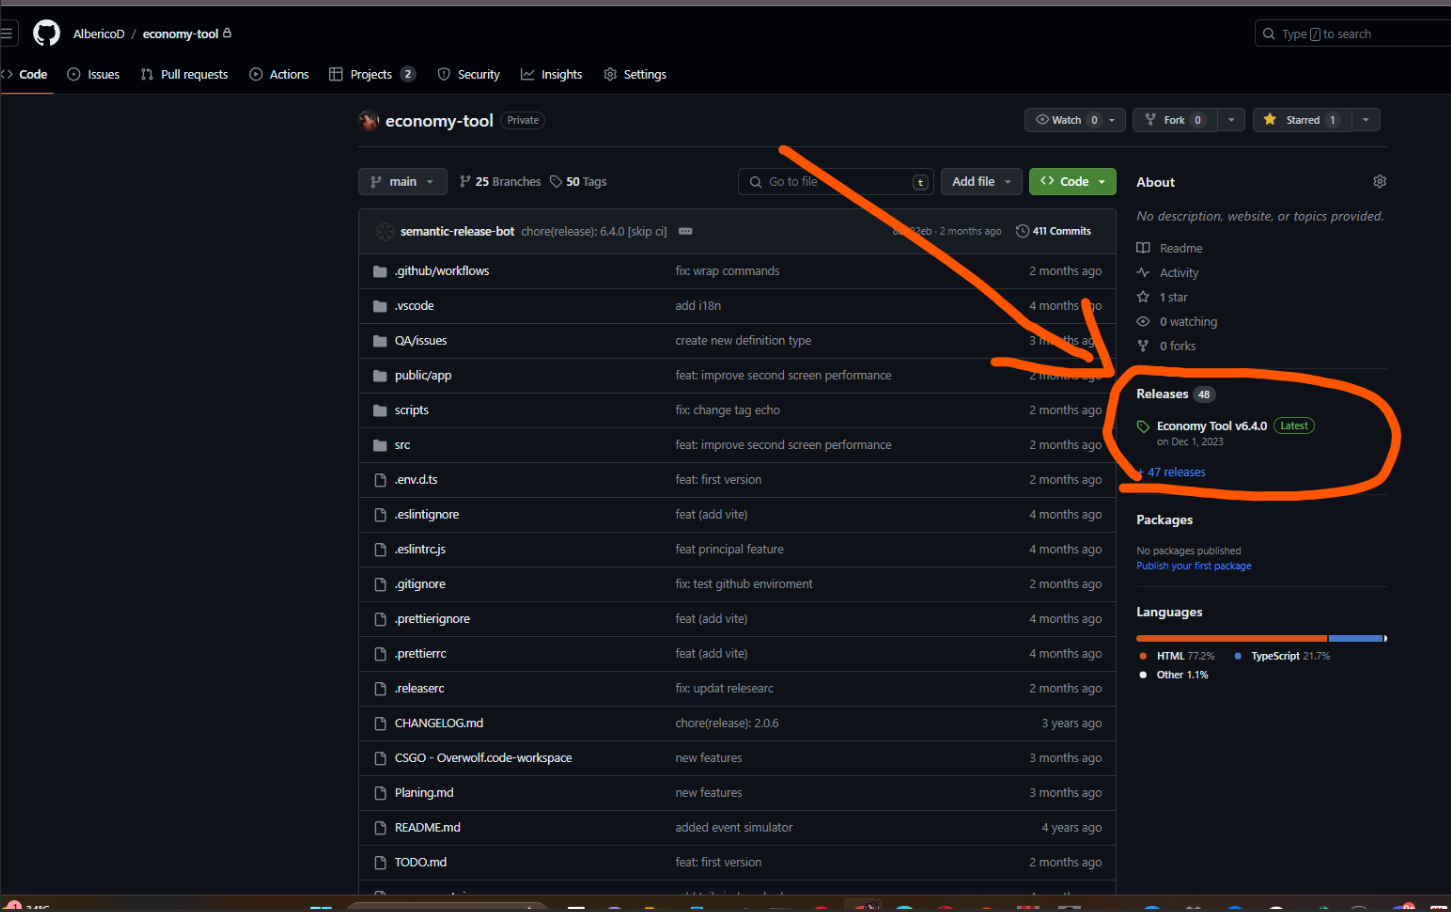The image size is (1451, 912).
Task: Open the Watch dropdown arrow
Action: click(x=1112, y=120)
